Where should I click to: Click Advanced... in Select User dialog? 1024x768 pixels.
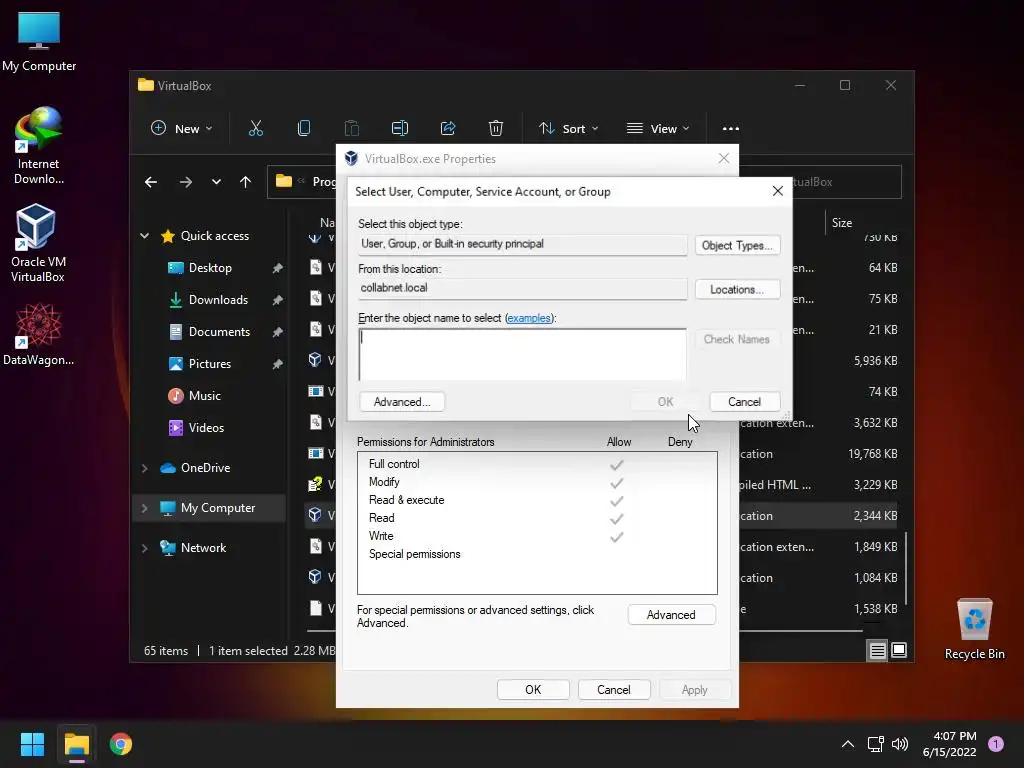point(402,402)
